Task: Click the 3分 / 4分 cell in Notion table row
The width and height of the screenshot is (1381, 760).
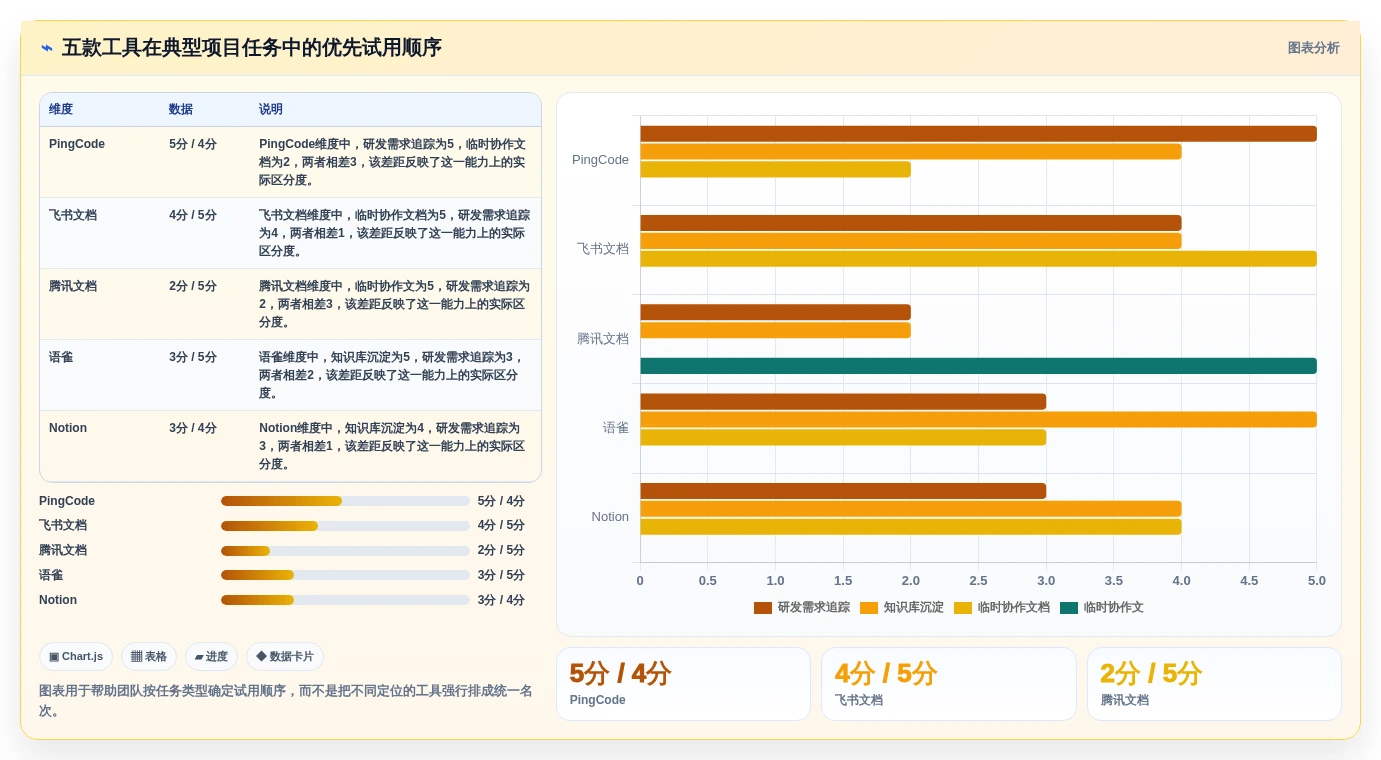Action: click(x=193, y=428)
